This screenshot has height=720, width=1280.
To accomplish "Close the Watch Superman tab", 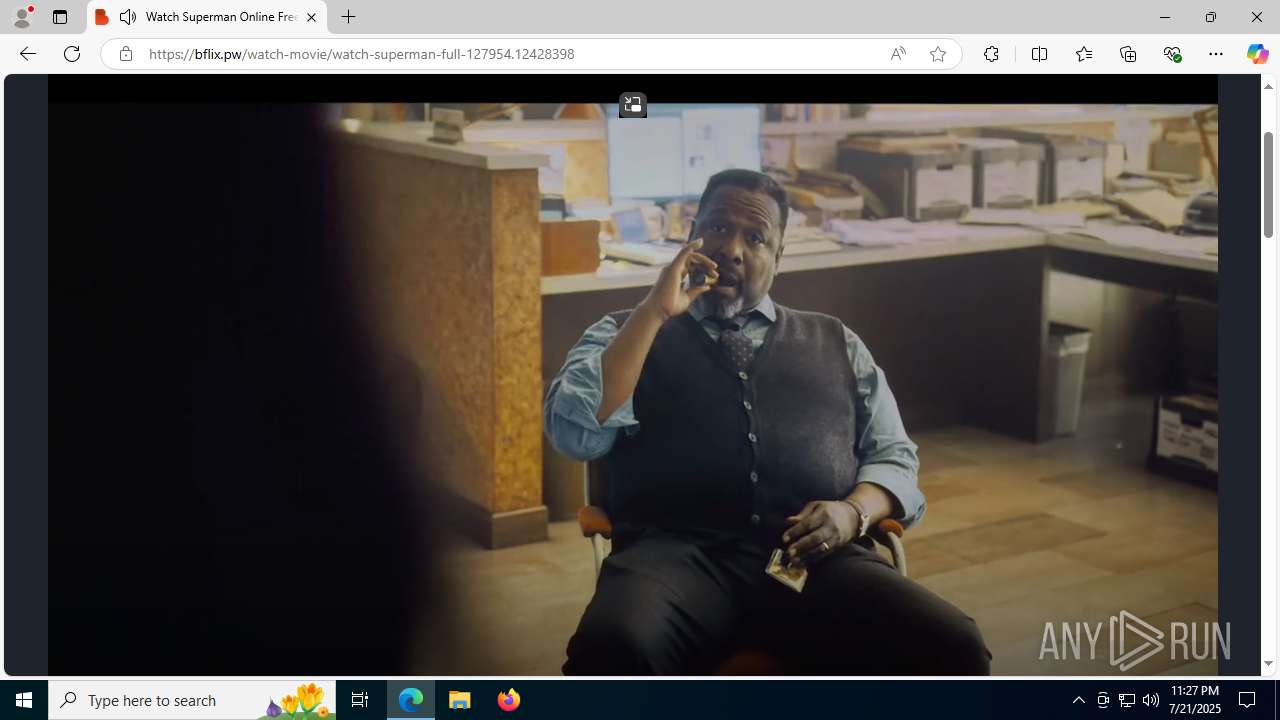I will tap(311, 17).
